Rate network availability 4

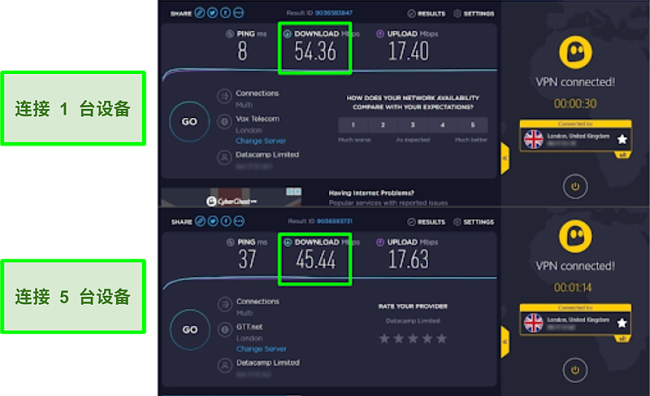[443, 125]
